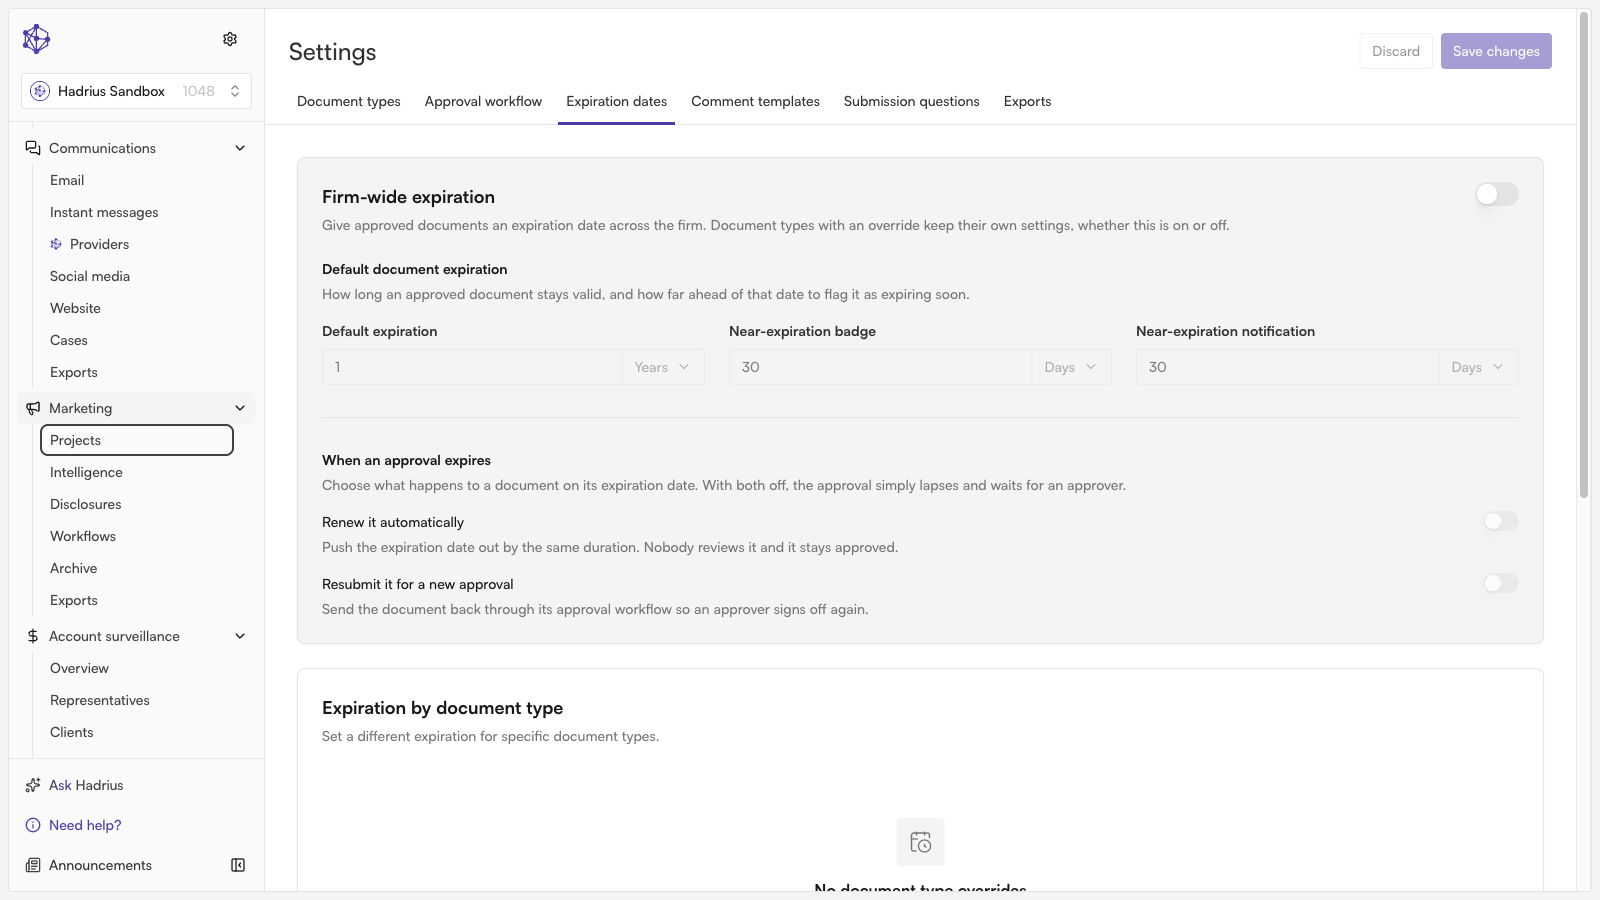Image resolution: width=1600 pixels, height=900 pixels.
Task: Collapse the Account surveillance section chevron
Action: pyautogui.click(x=240, y=636)
